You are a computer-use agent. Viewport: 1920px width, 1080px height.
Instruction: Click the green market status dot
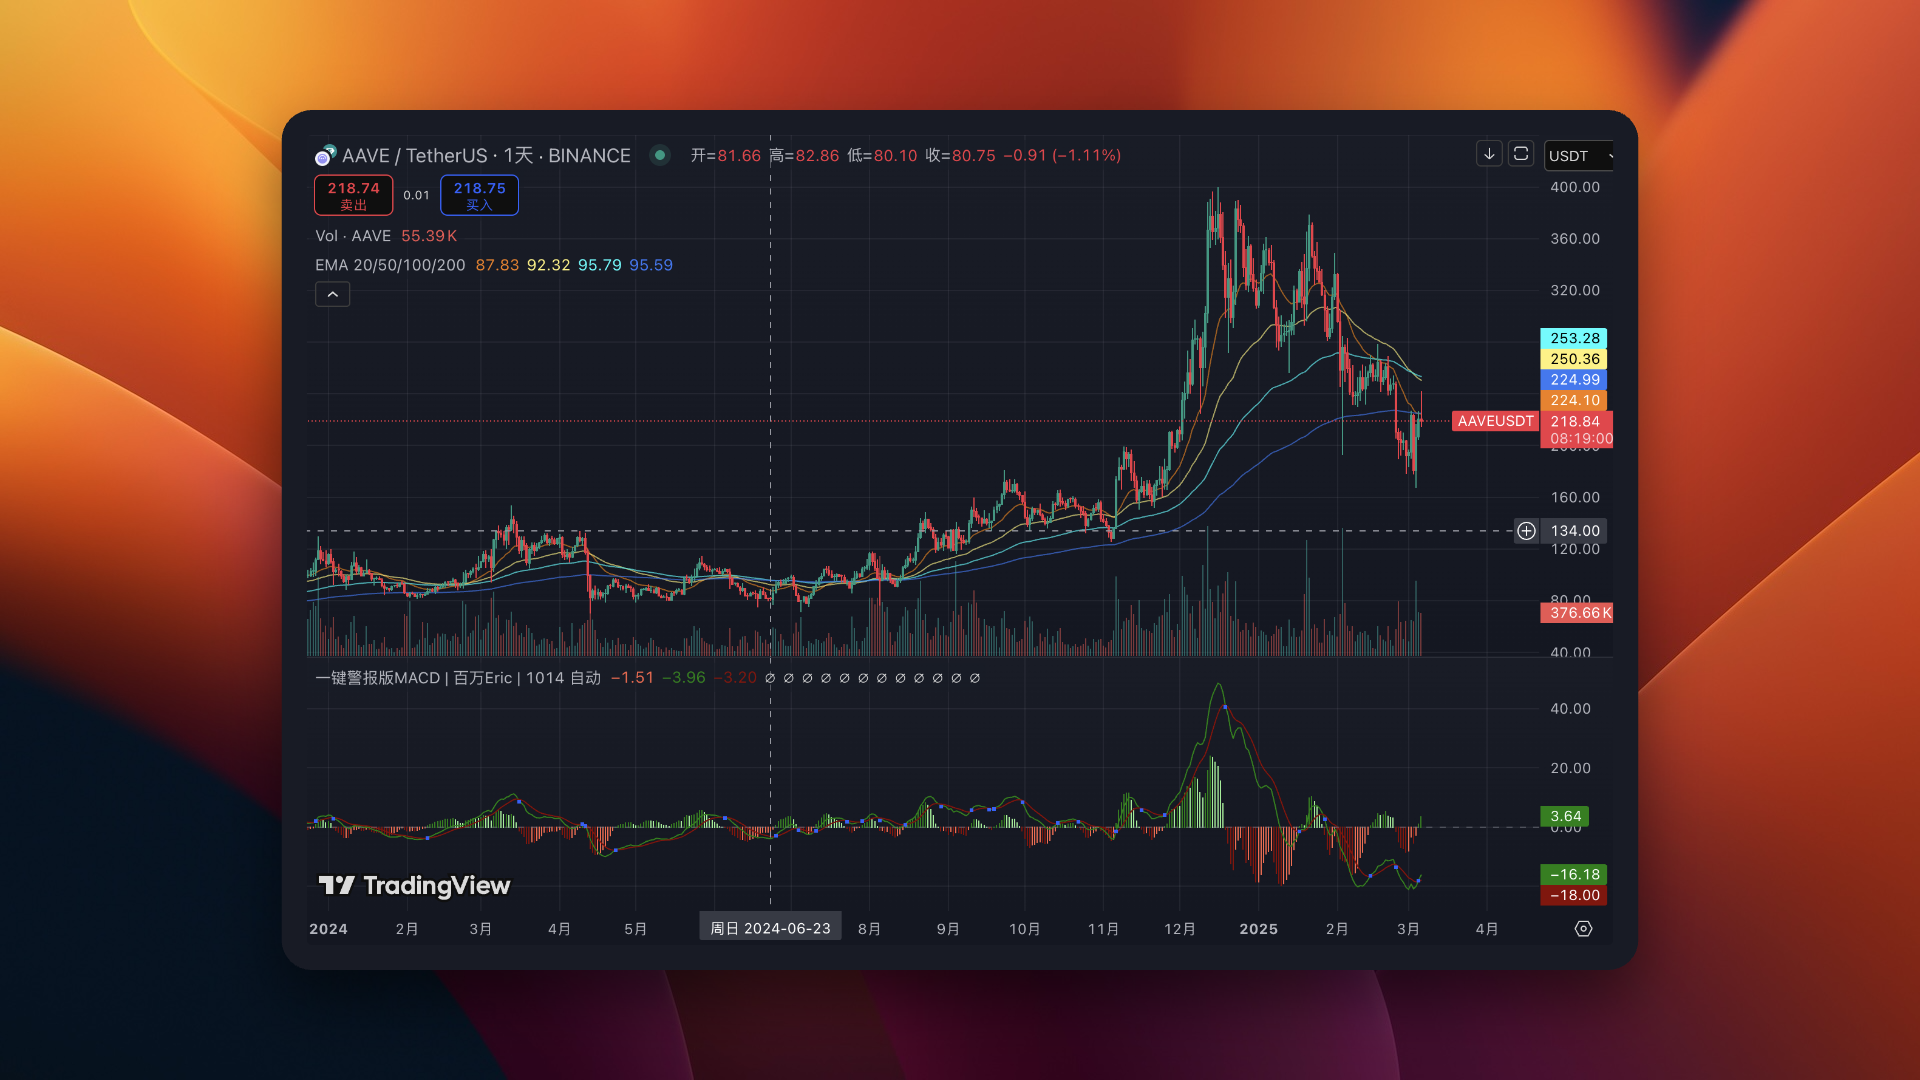click(x=659, y=155)
